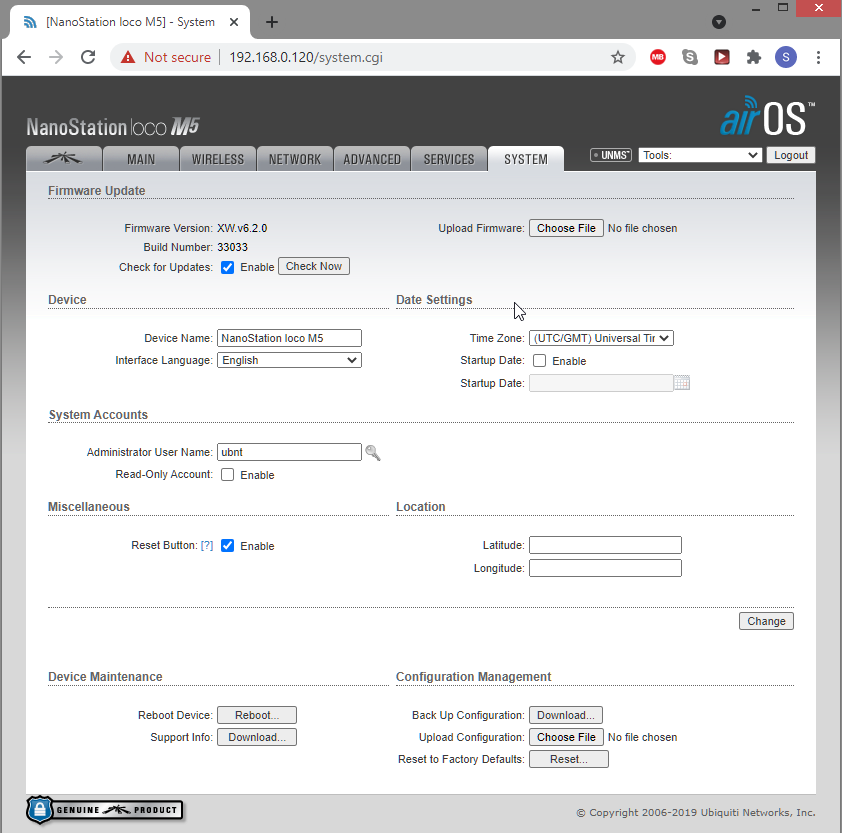Click the Genuine Product badge
The width and height of the screenshot is (842, 833).
point(105,810)
